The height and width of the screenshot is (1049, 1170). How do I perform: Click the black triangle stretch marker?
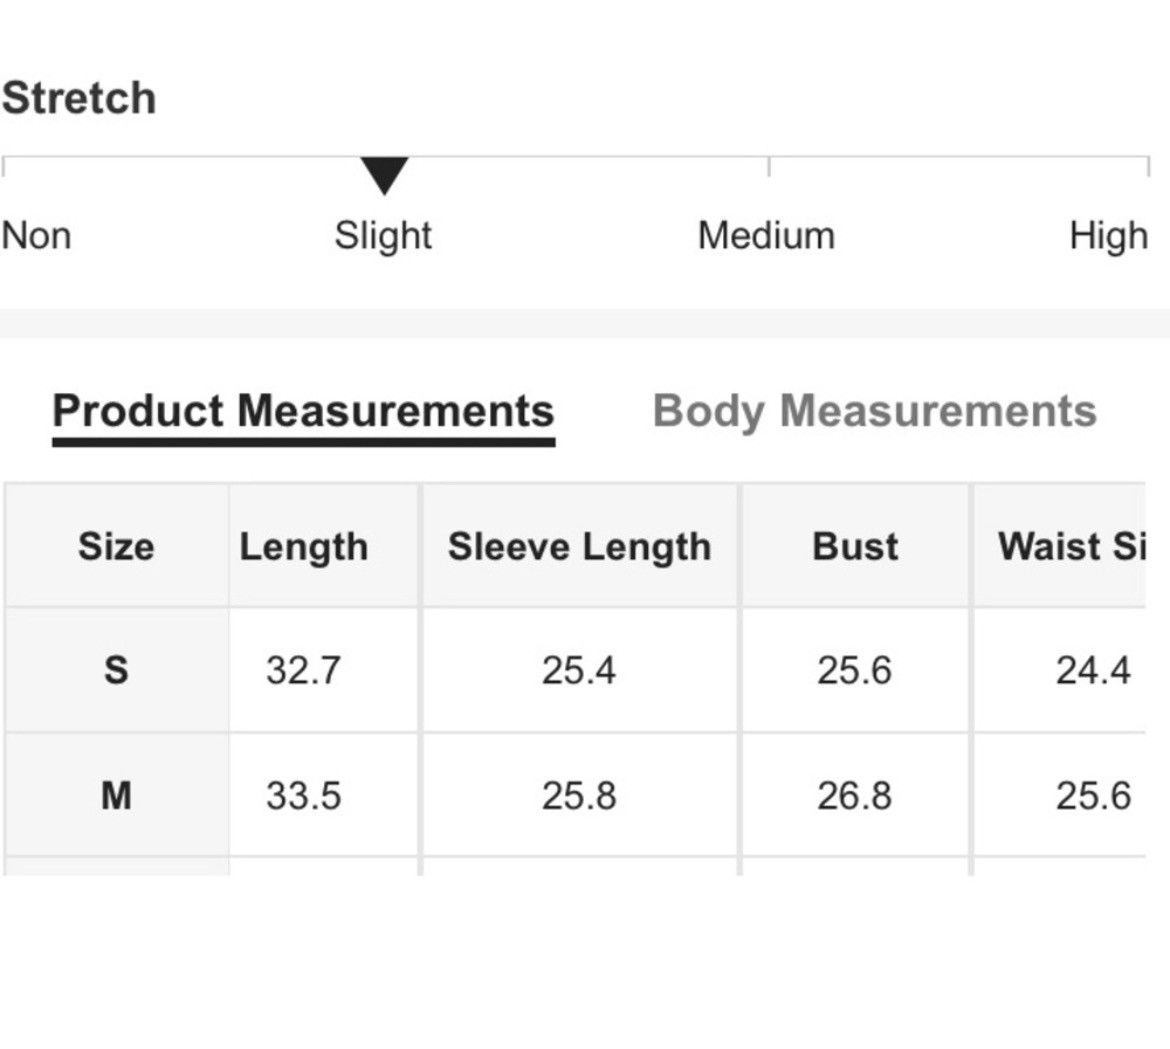pyautogui.click(x=384, y=175)
